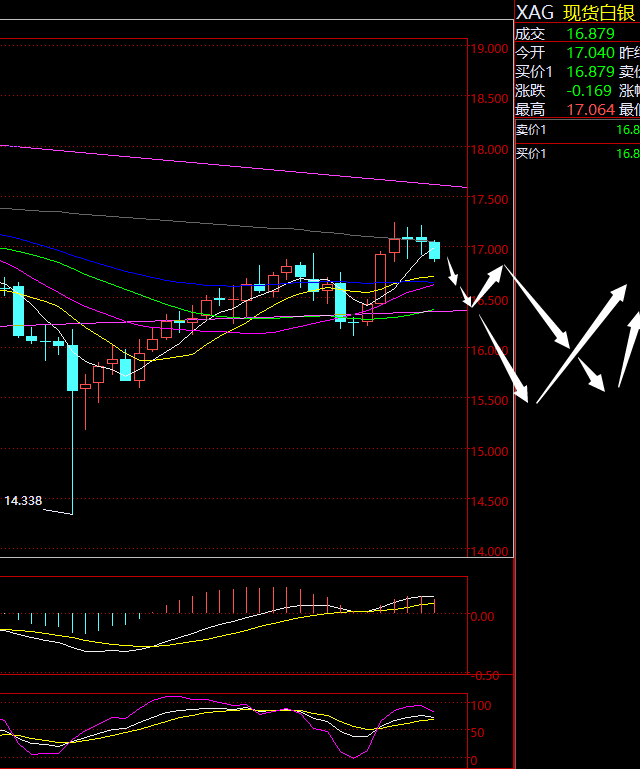The image size is (640, 769).
Task: Click the 15.000 price axis label
Action: 489,451
